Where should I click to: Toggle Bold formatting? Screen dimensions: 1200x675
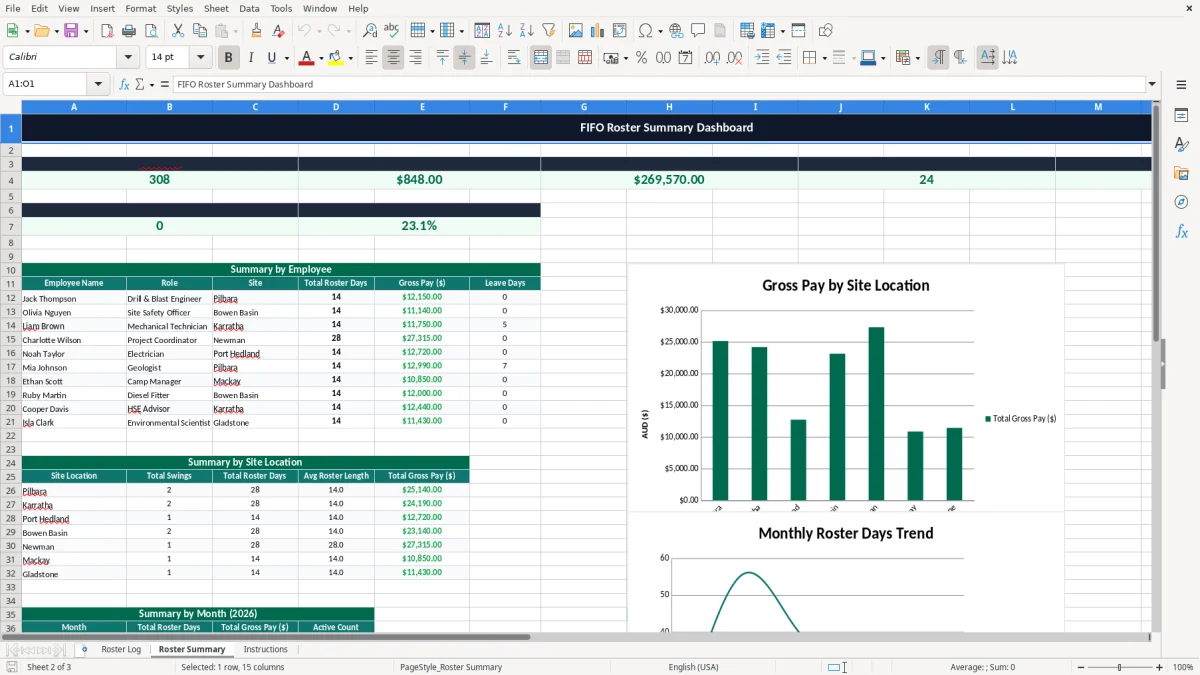point(229,58)
